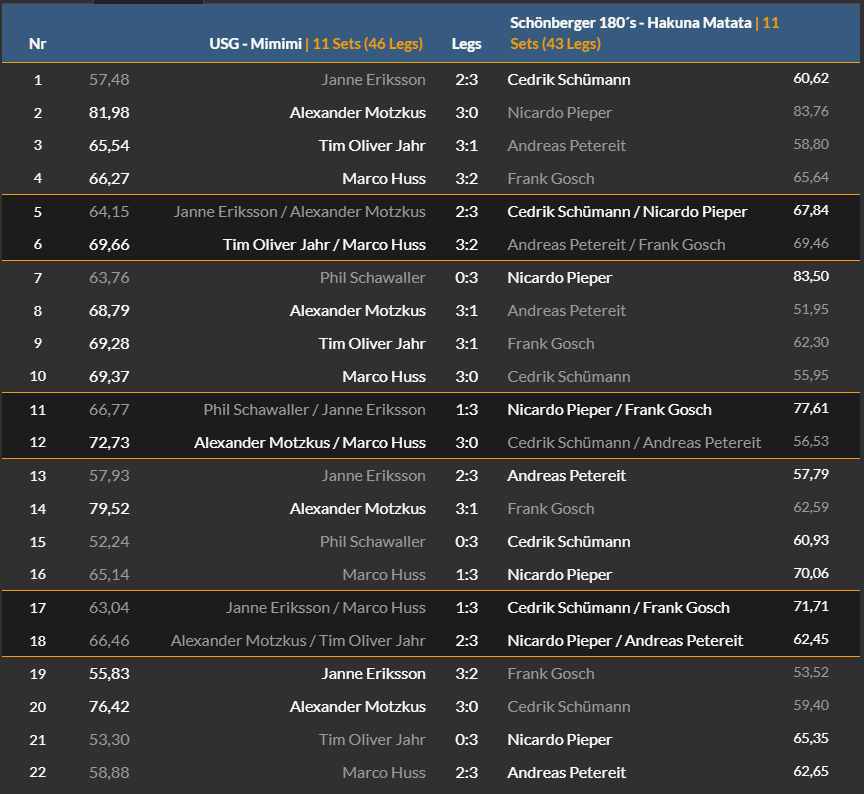Select Phil Schawaller in match 7
Screen dimensions: 864x794
tap(372, 278)
